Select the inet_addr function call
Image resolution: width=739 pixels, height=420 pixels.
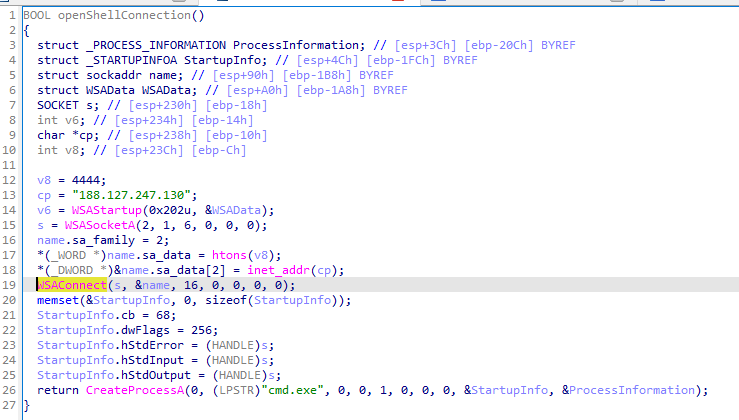pos(278,270)
